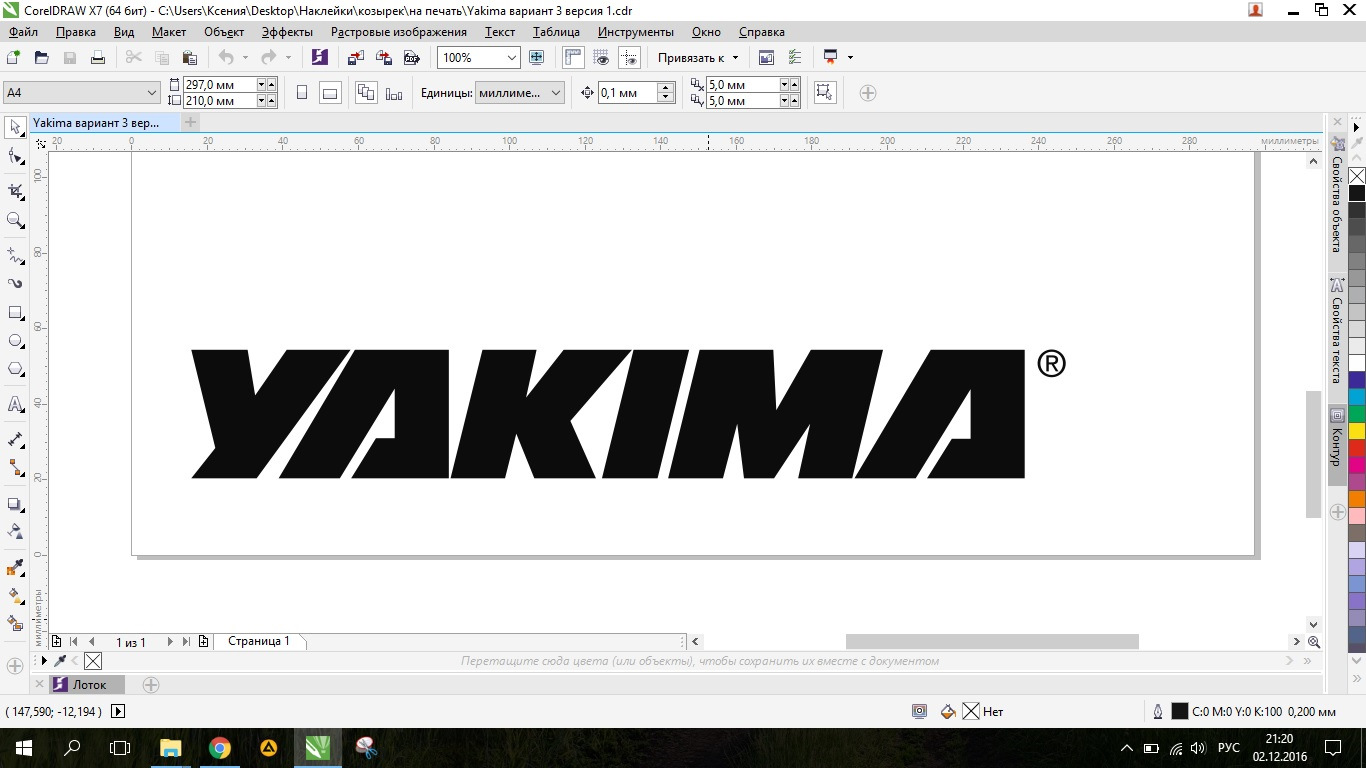Click the nudge distance 0,1 мм field
The width and height of the screenshot is (1366, 768).
tap(627, 93)
